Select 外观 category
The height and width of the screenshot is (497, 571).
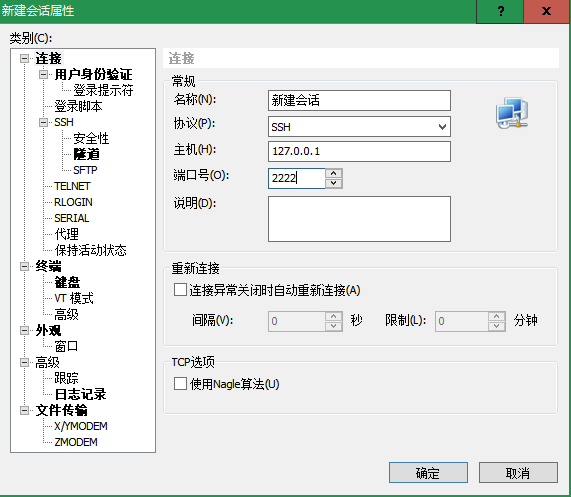(48, 330)
